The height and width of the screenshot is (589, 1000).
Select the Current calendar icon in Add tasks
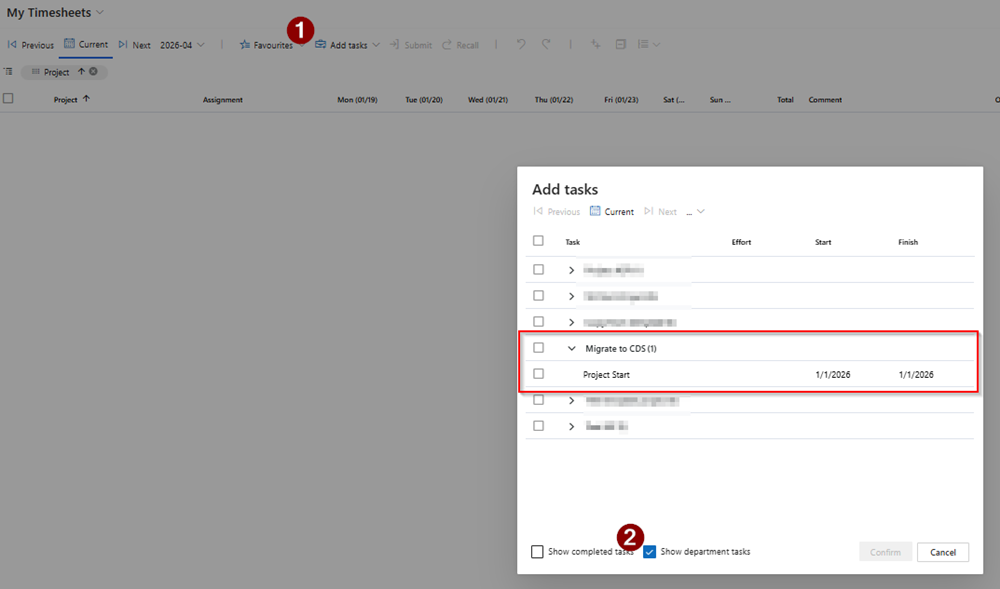point(594,211)
